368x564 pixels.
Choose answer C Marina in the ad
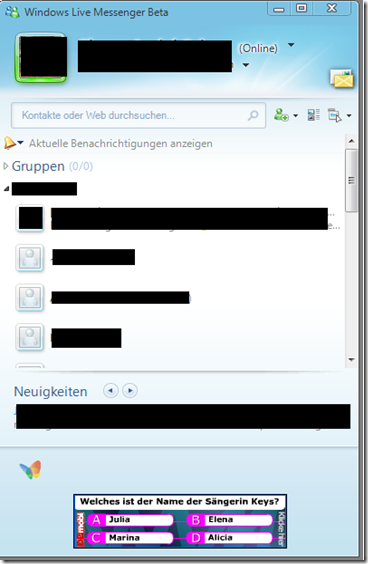point(130,538)
